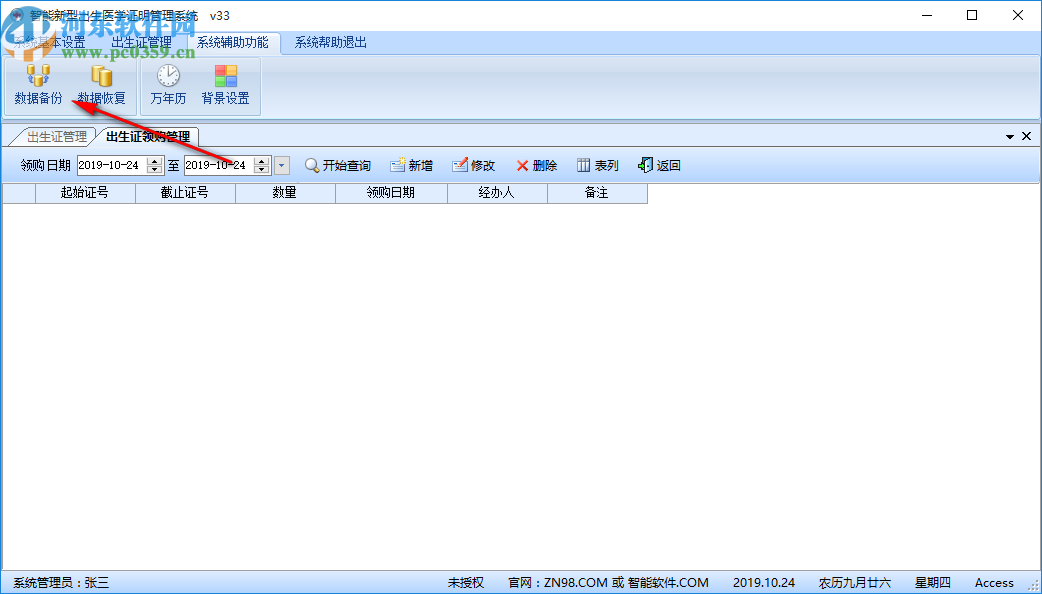The width and height of the screenshot is (1042, 594).
Task: Click the 新增 add-record icon
Action: 411,164
